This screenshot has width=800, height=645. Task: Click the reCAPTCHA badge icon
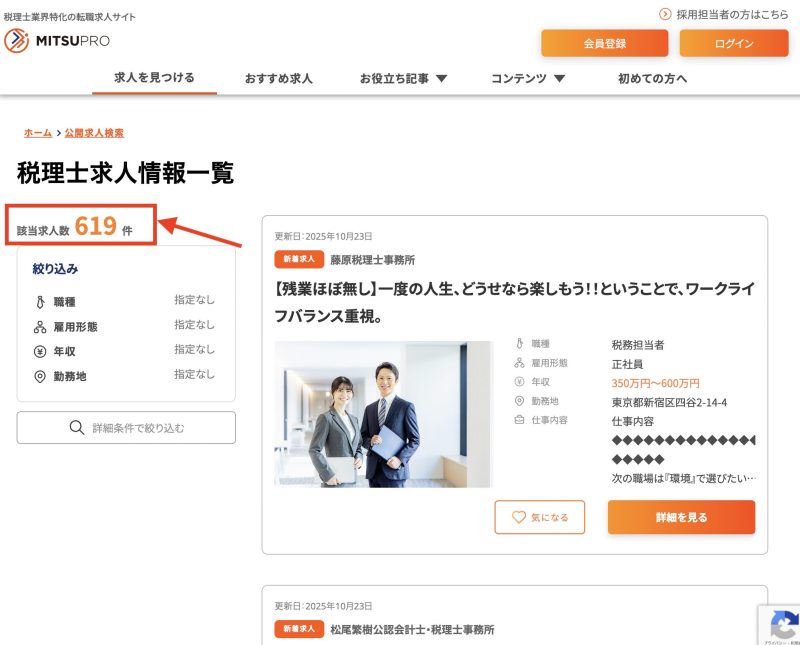780,625
